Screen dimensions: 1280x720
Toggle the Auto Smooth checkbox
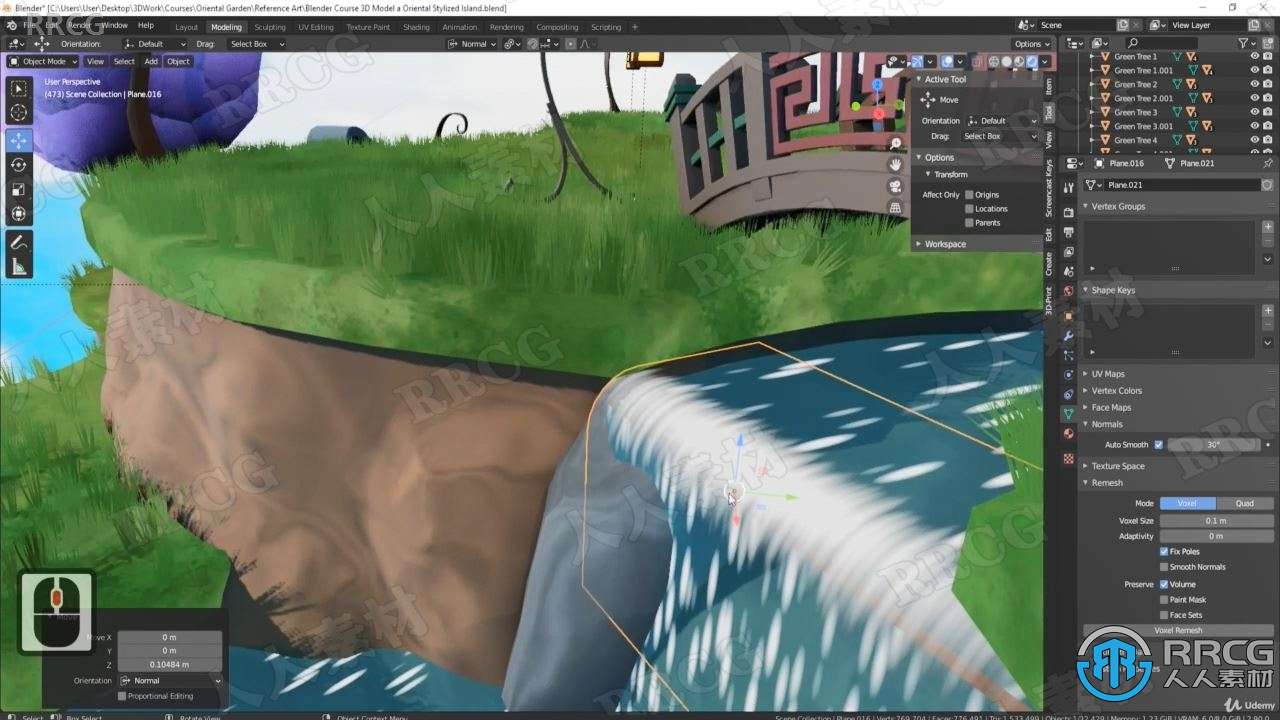pyautogui.click(x=1159, y=444)
